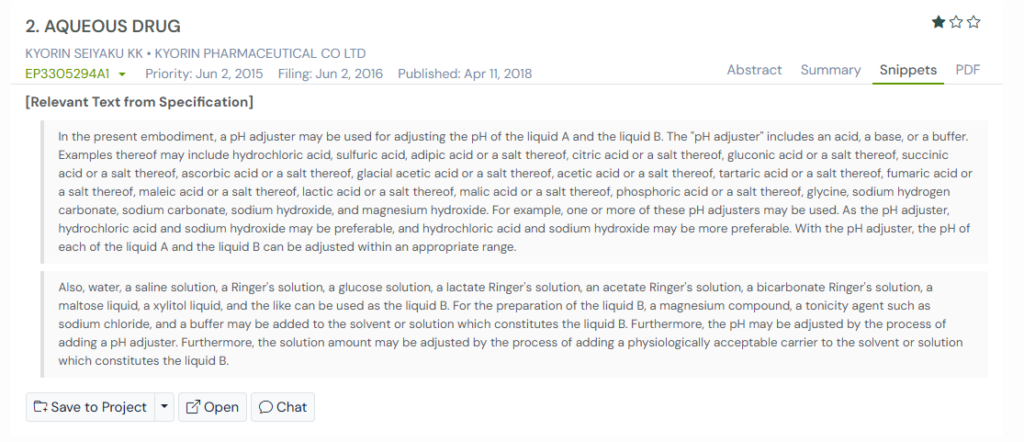This screenshot has width=1024, height=442.
Task: Click the Save to Project button
Action: point(90,407)
